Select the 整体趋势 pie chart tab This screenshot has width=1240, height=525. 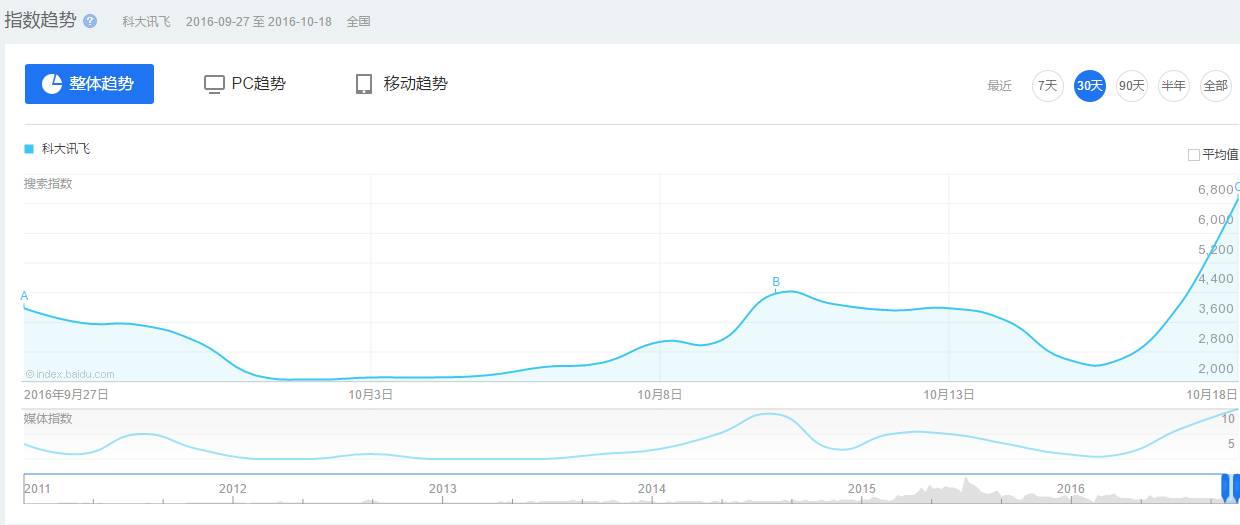point(89,84)
